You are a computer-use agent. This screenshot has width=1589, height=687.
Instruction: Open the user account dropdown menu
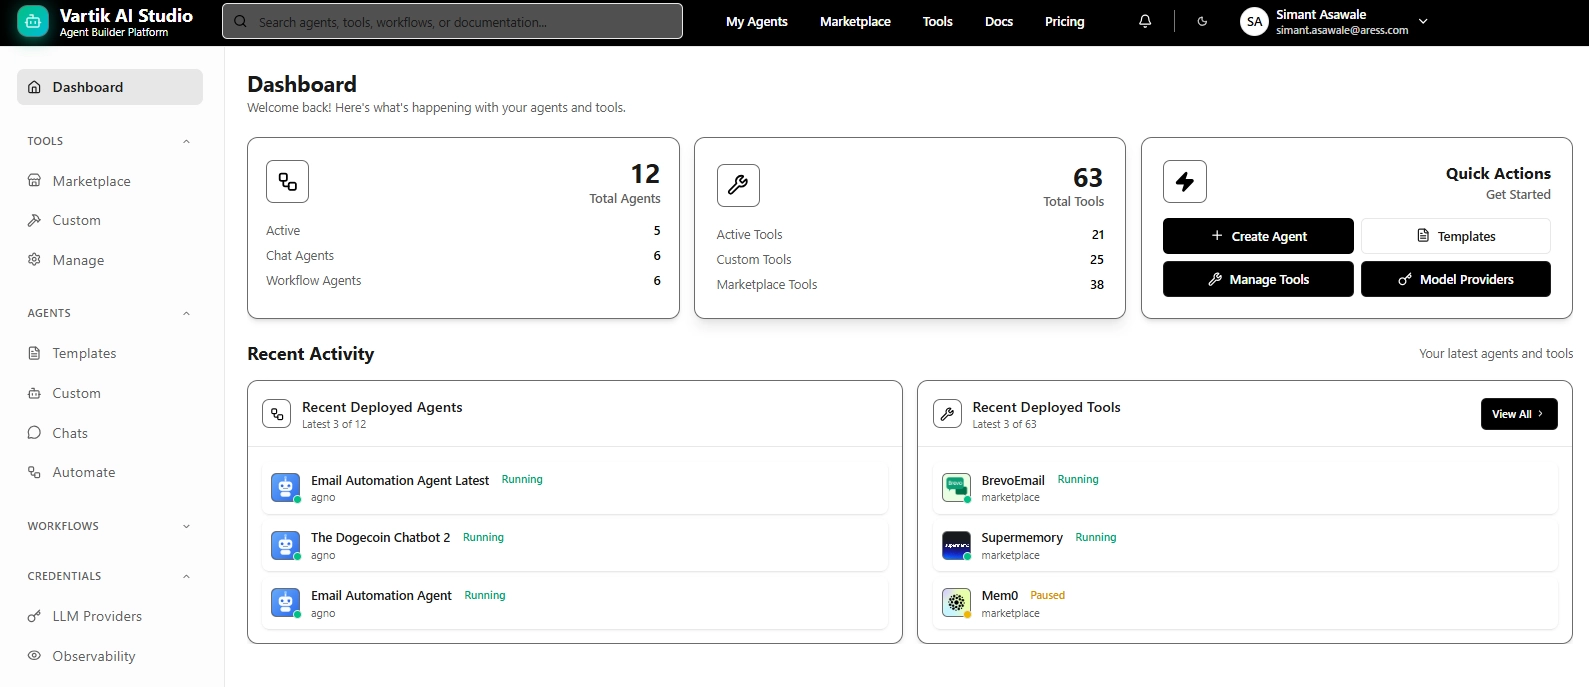tap(1423, 21)
